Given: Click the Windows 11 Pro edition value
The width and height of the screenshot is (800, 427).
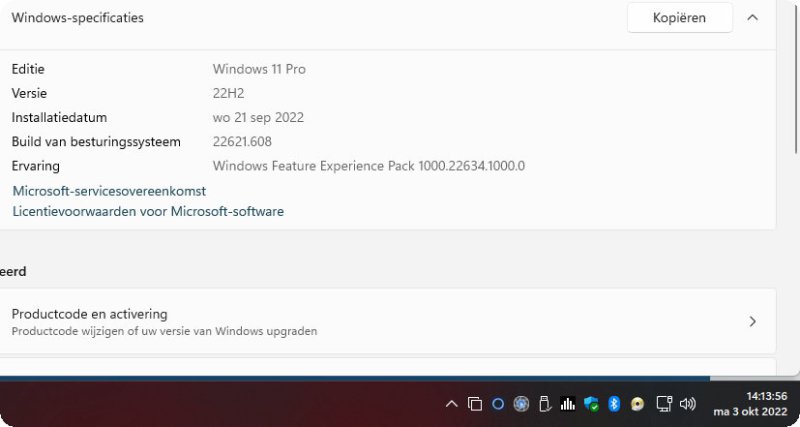Looking at the screenshot, I should 259,69.
